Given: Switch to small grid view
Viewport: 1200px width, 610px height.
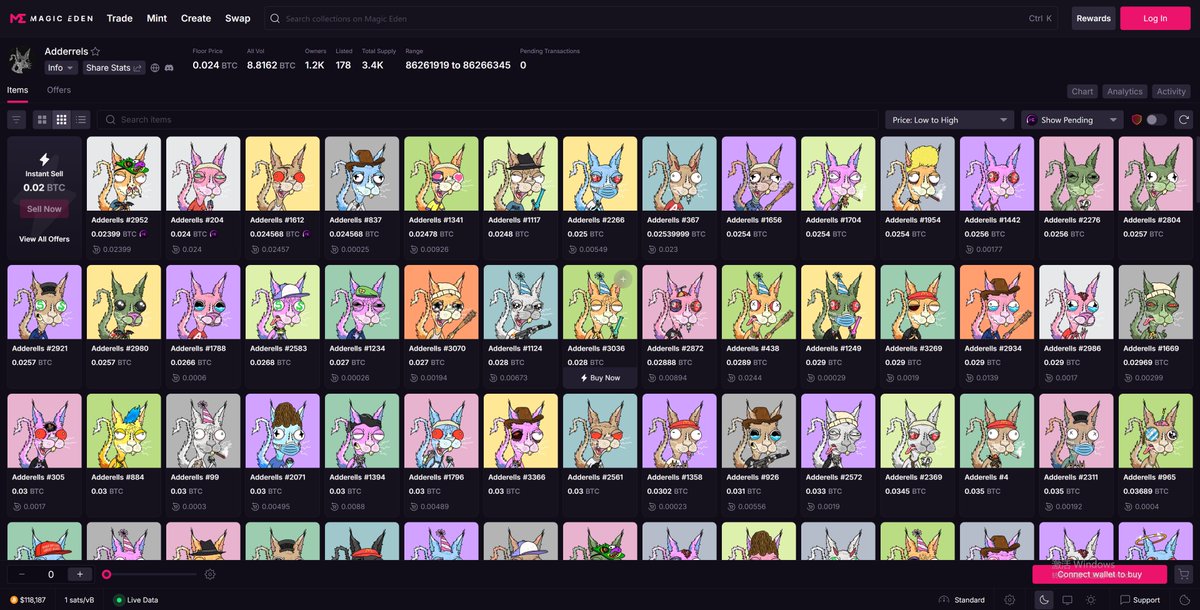Looking at the screenshot, I should [x=61, y=119].
